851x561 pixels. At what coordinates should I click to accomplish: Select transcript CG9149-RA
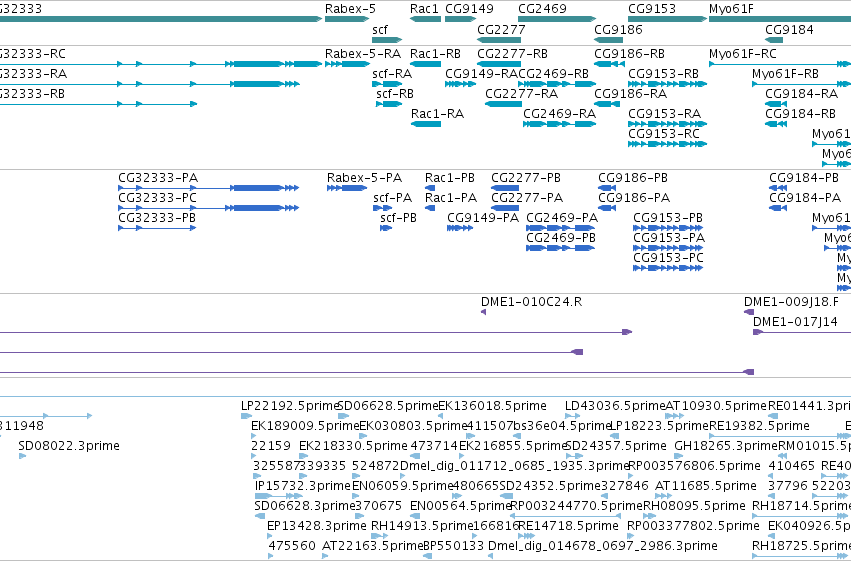coord(460,84)
